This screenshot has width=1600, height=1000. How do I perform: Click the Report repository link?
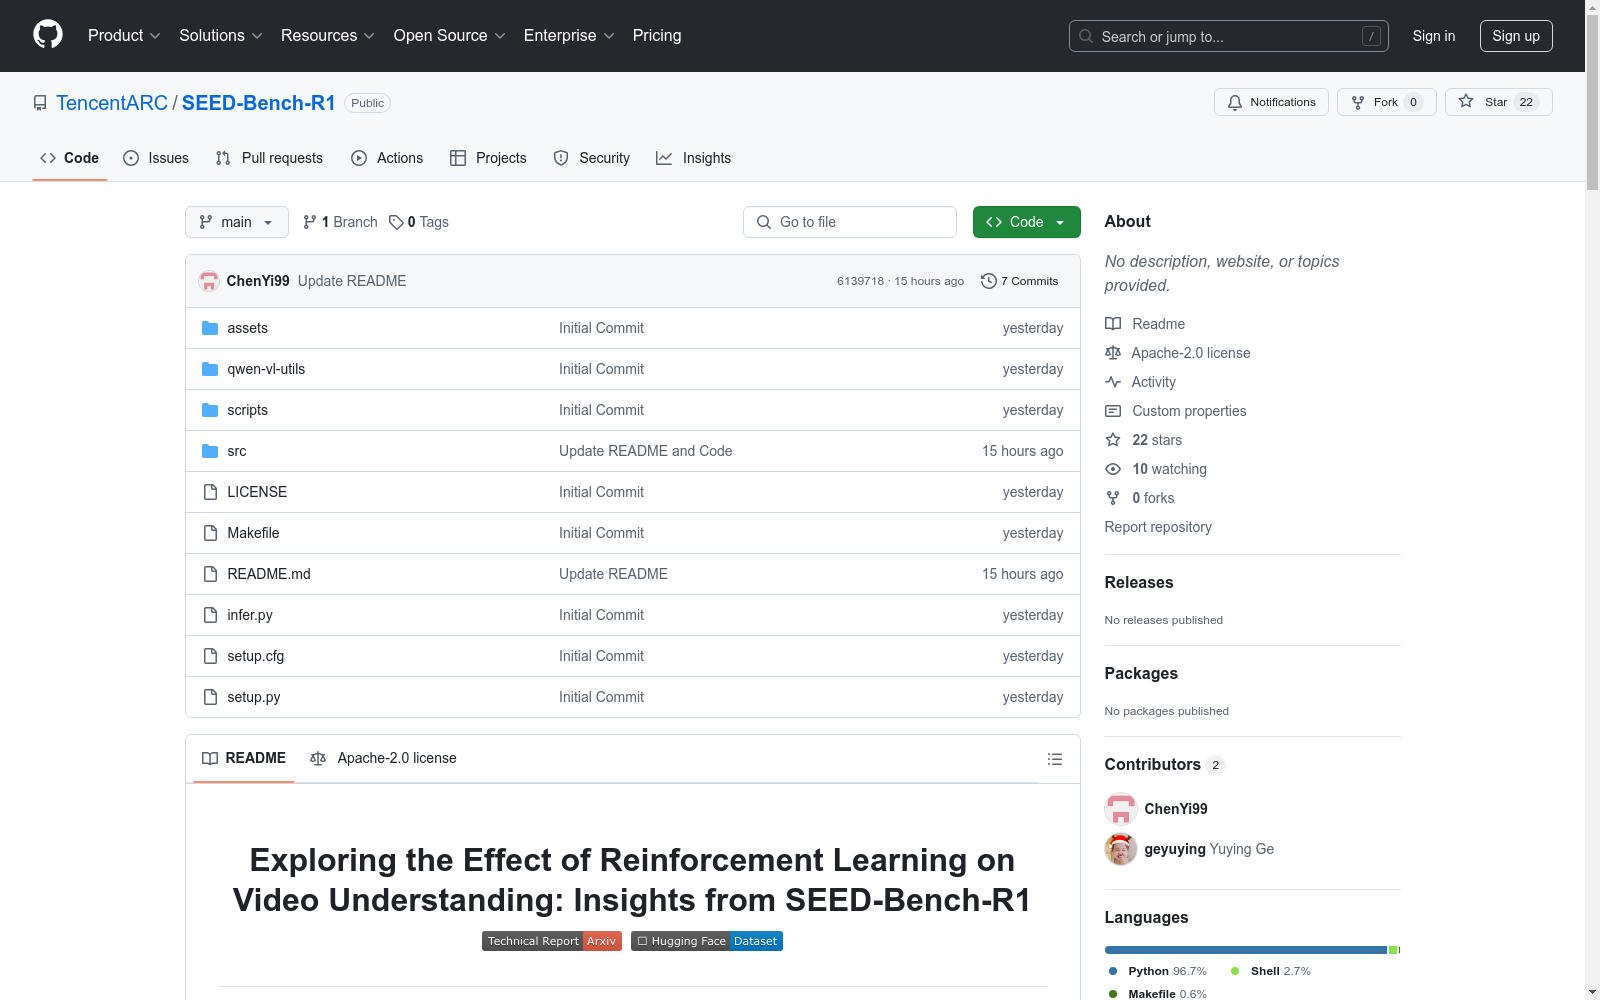[1158, 527]
